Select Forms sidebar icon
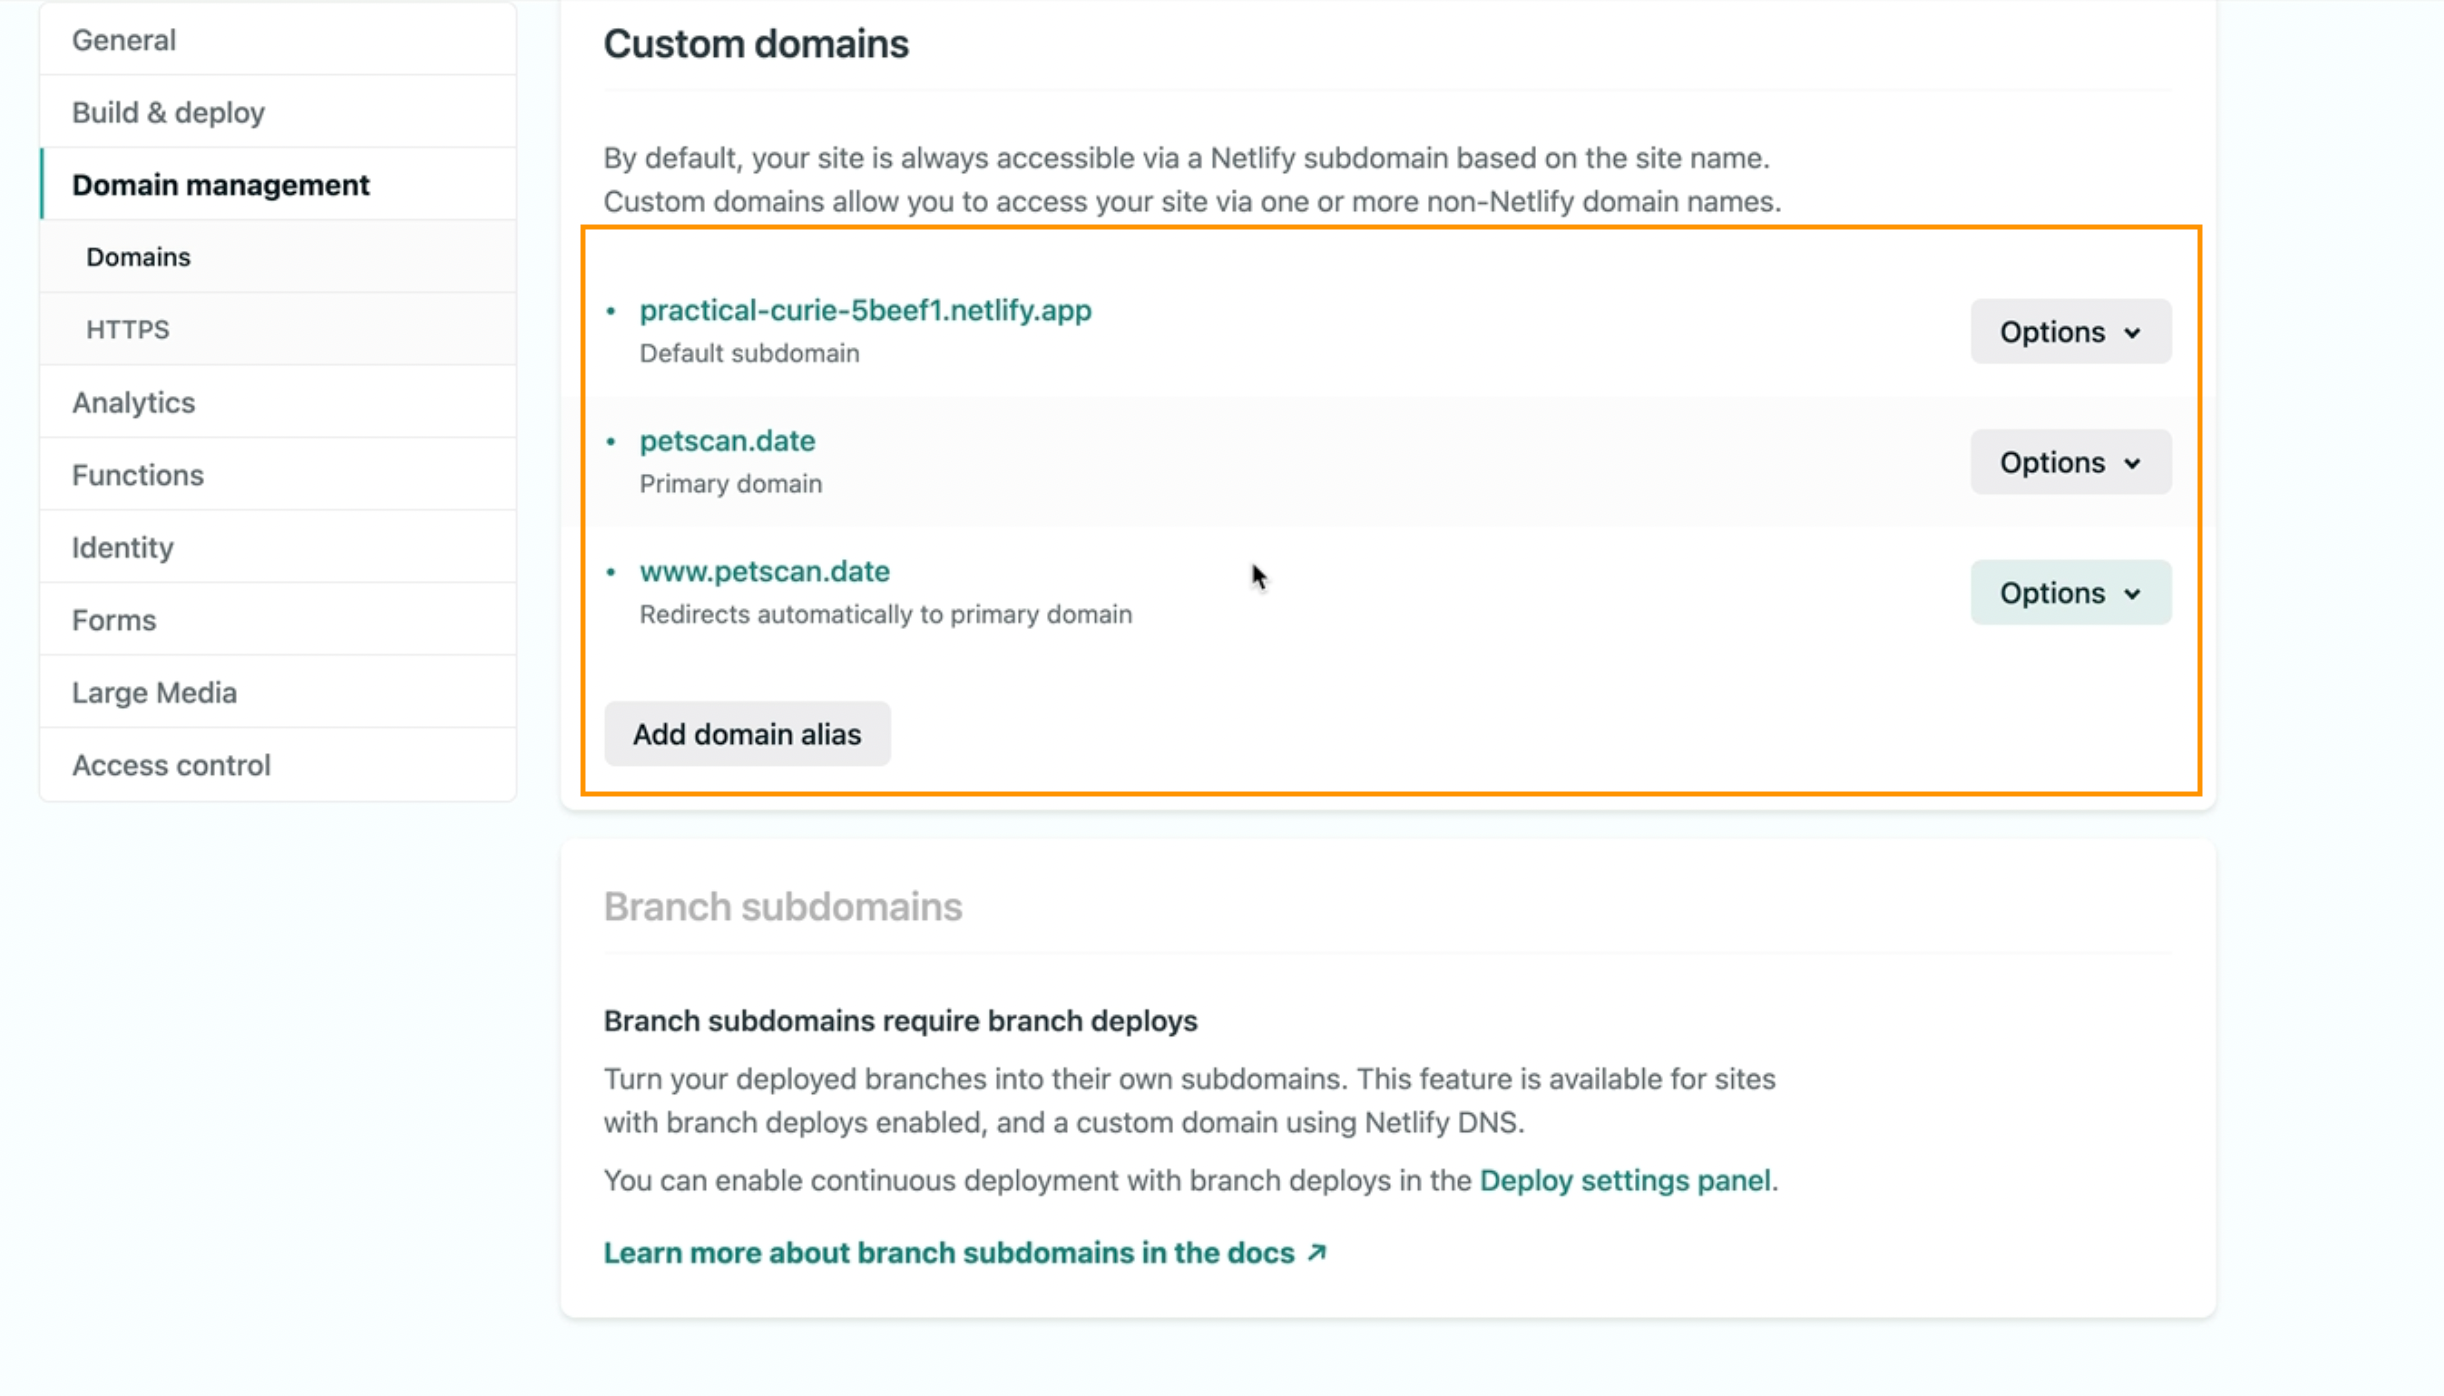Image resolution: width=2444 pixels, height=1396 pixels. click(114, 619)
